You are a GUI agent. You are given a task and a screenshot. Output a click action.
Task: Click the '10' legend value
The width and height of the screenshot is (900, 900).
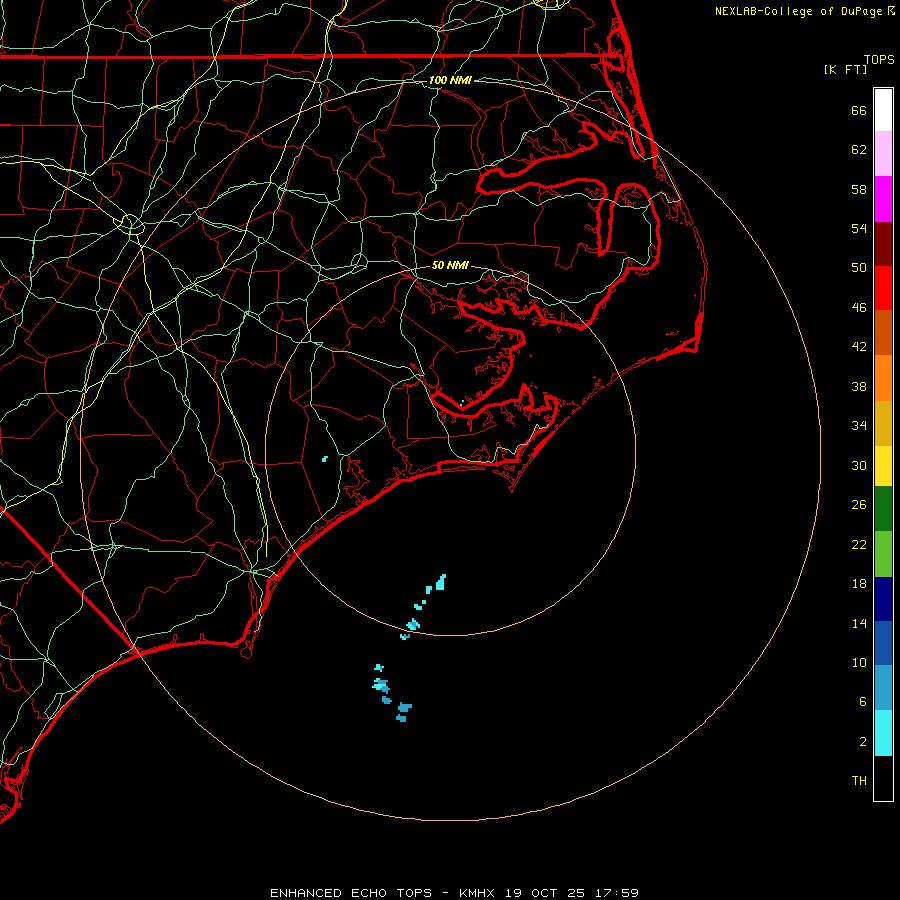859,662
